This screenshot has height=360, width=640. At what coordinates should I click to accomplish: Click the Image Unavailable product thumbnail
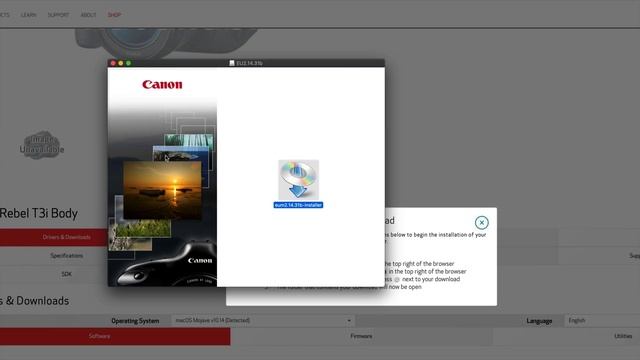point(42,144)
